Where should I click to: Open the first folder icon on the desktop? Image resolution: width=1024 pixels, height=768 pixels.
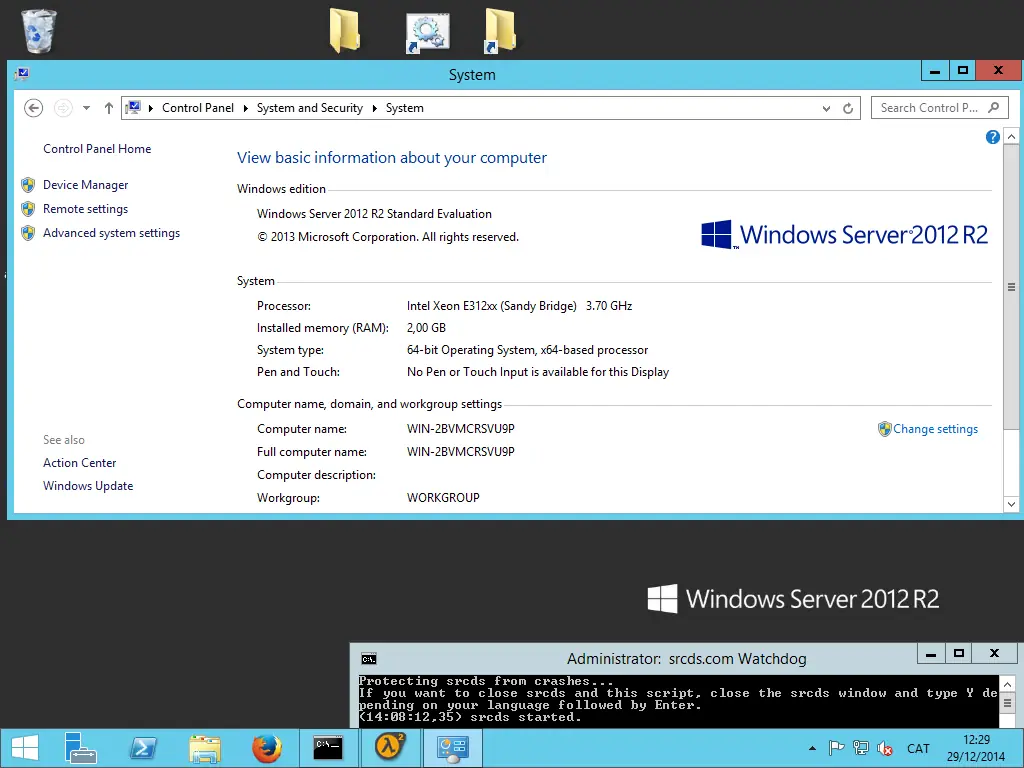click(x=345, y=30)
